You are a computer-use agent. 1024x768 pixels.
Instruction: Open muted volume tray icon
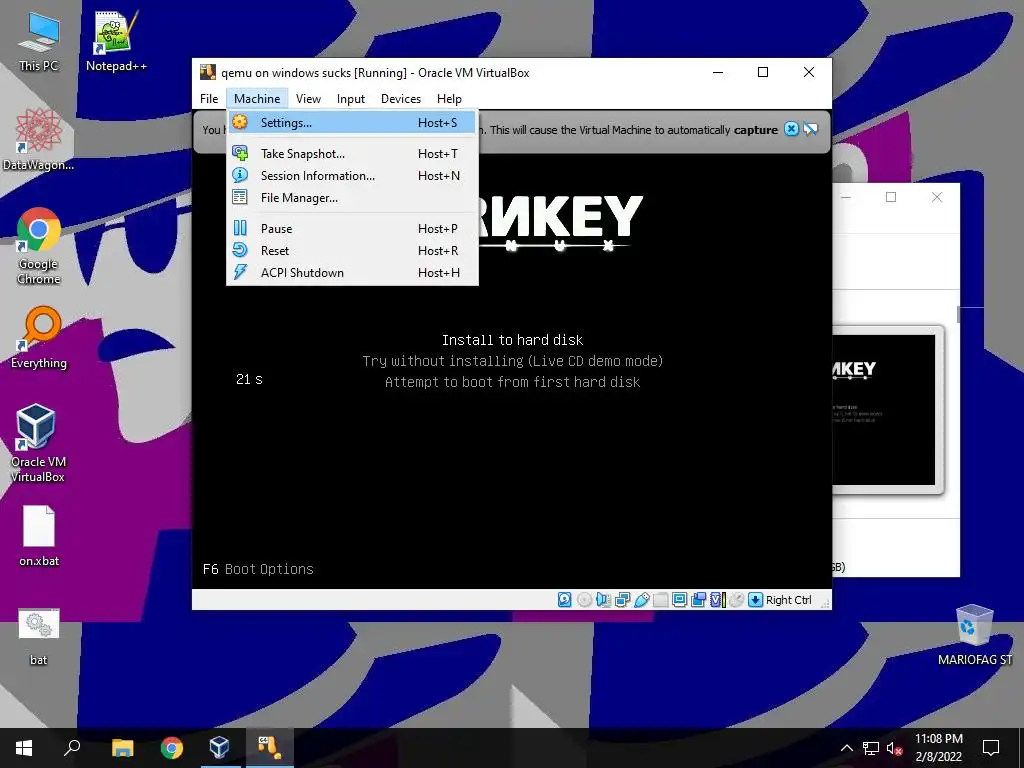pos(894,748)
